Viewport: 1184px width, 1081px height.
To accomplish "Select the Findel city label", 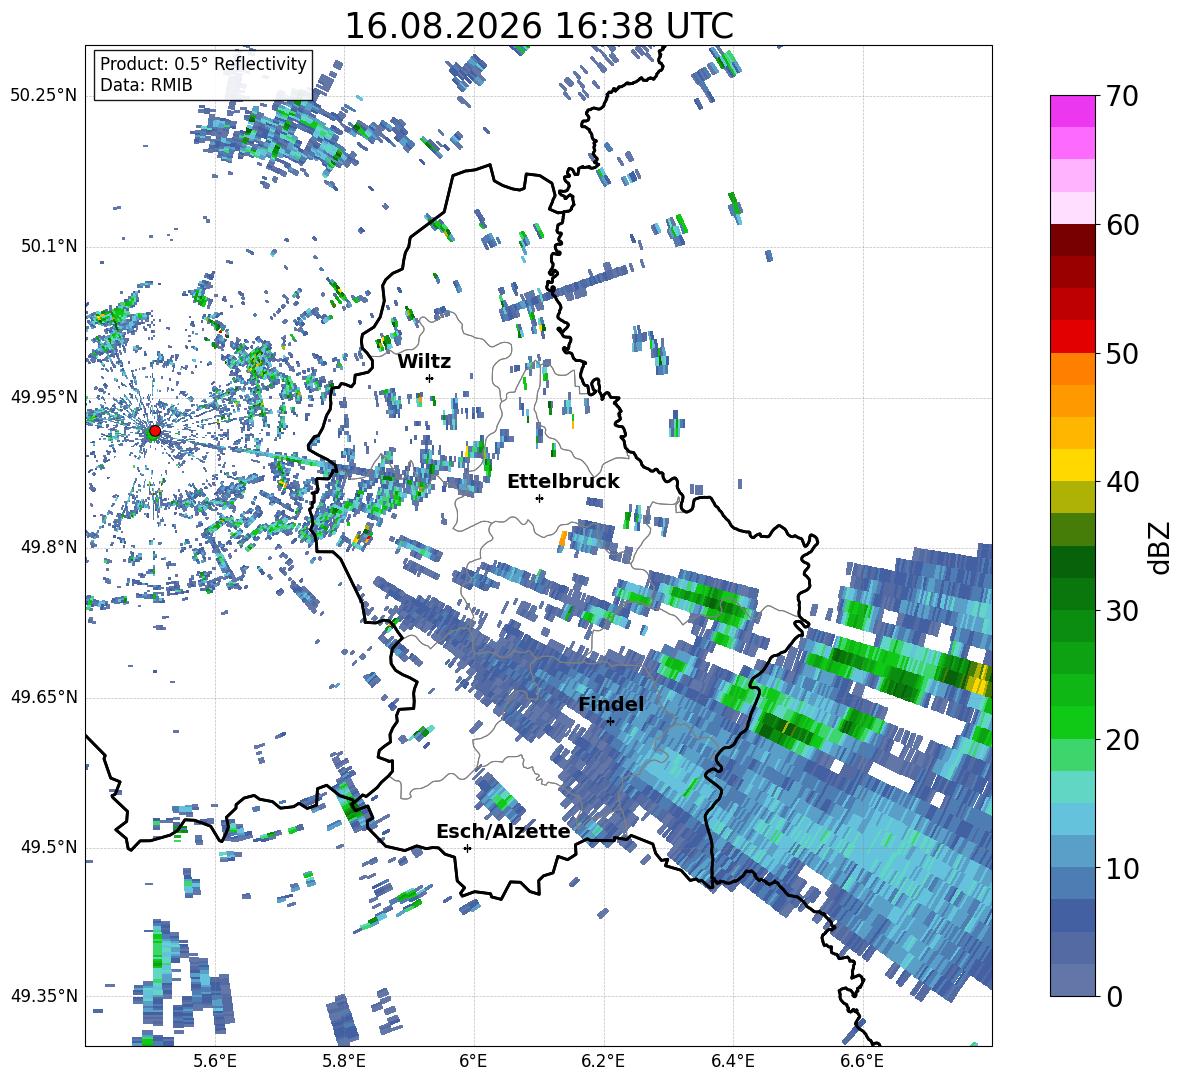I will click(611, 704).
